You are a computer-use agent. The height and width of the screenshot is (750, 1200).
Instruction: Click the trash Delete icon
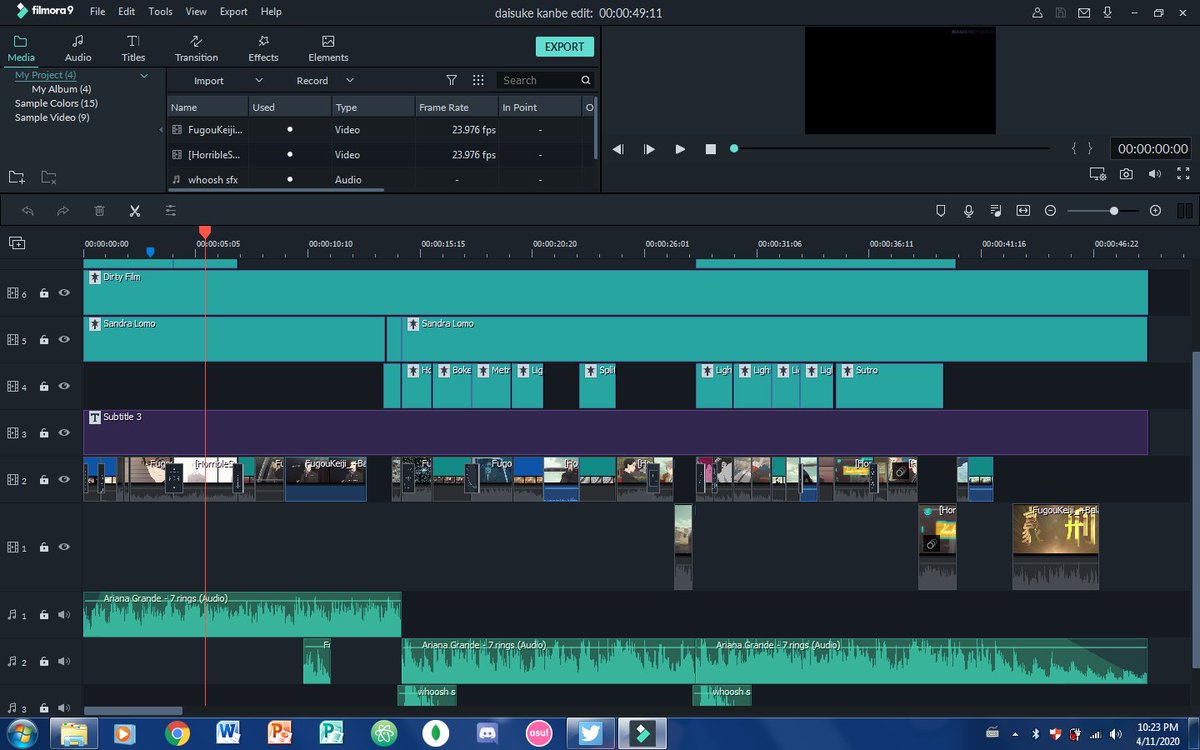pyautogui.click(x=99, y=211)
